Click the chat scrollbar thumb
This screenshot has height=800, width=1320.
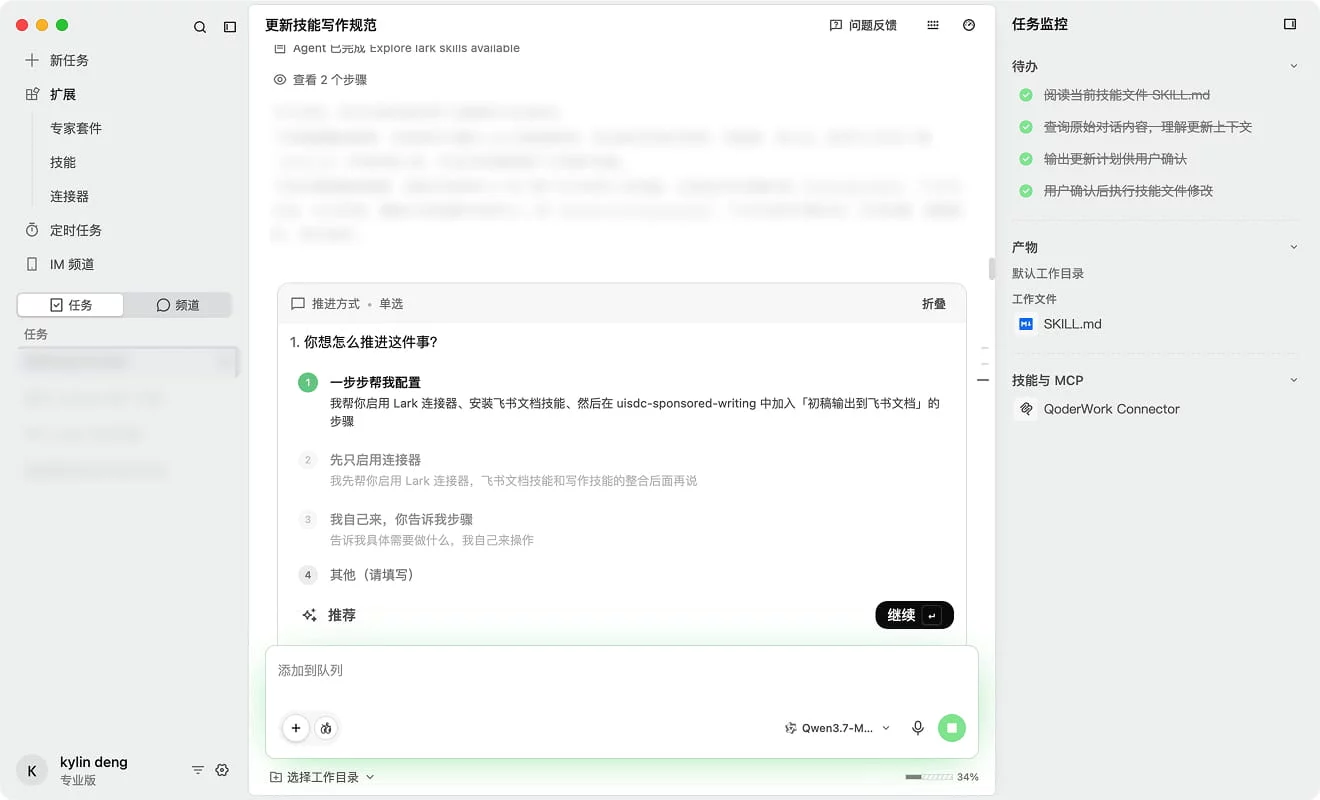992,268
